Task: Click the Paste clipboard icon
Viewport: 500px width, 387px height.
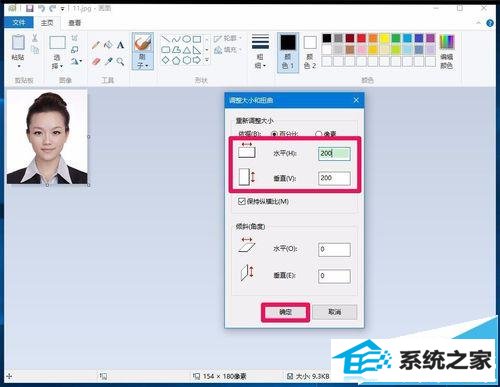Action: click(x=18, y=43)
